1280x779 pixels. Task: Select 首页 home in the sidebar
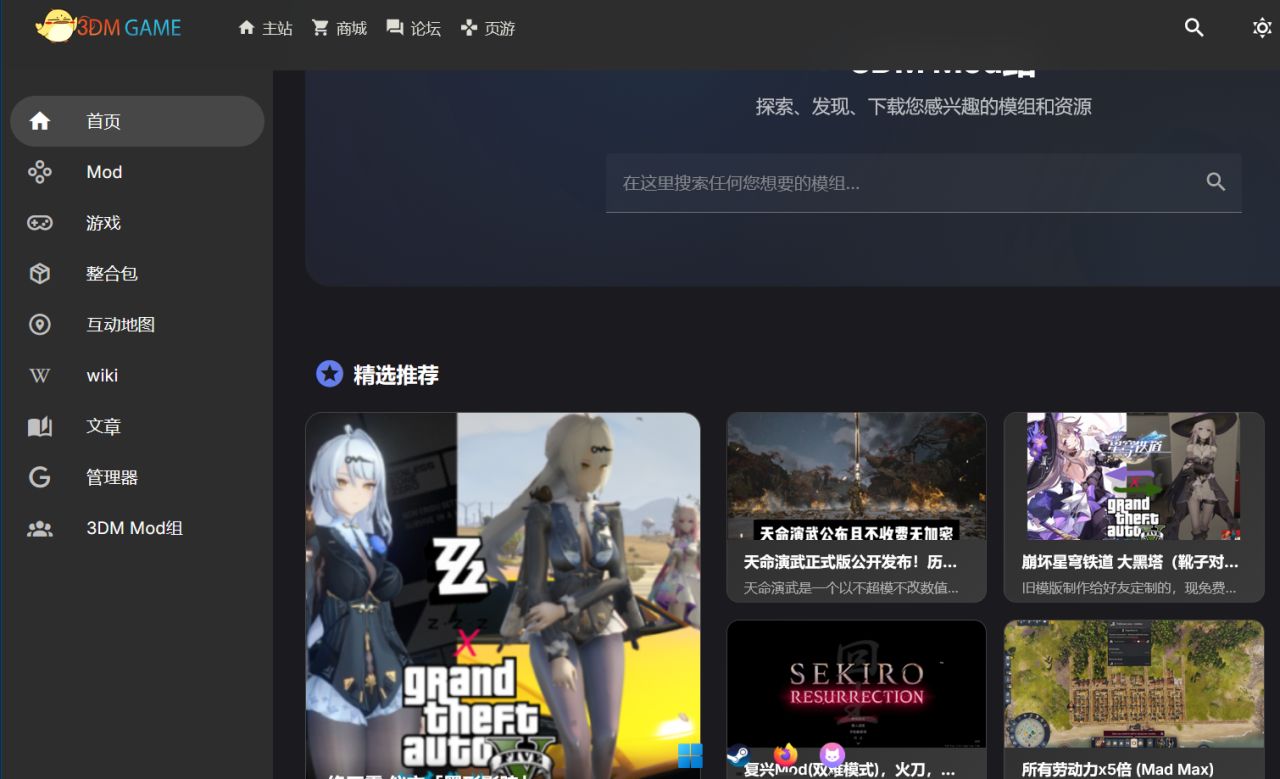(137, 121)
